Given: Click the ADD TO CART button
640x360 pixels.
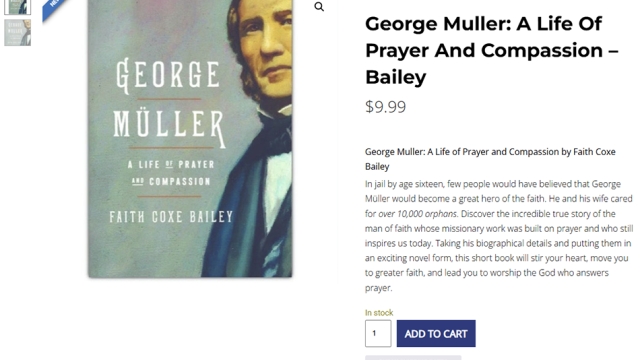Looking at the screenshot, I should click(x=436, y=333).
